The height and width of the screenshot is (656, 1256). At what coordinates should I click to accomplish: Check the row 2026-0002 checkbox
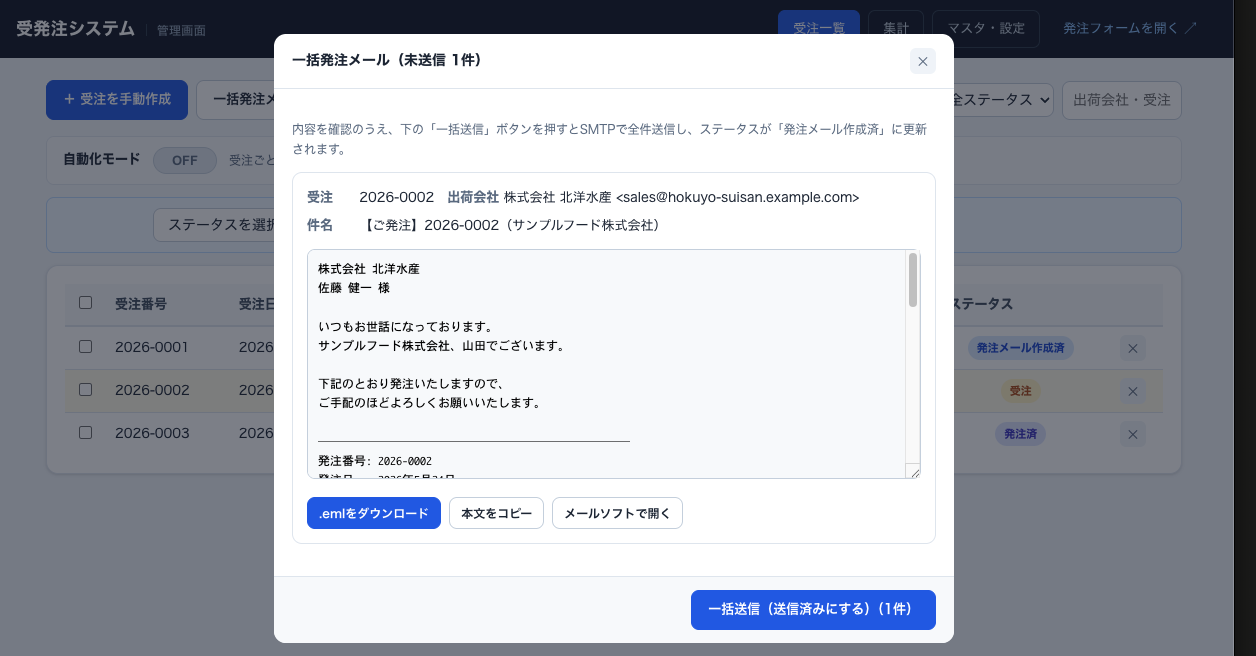[x=85, y=390]
